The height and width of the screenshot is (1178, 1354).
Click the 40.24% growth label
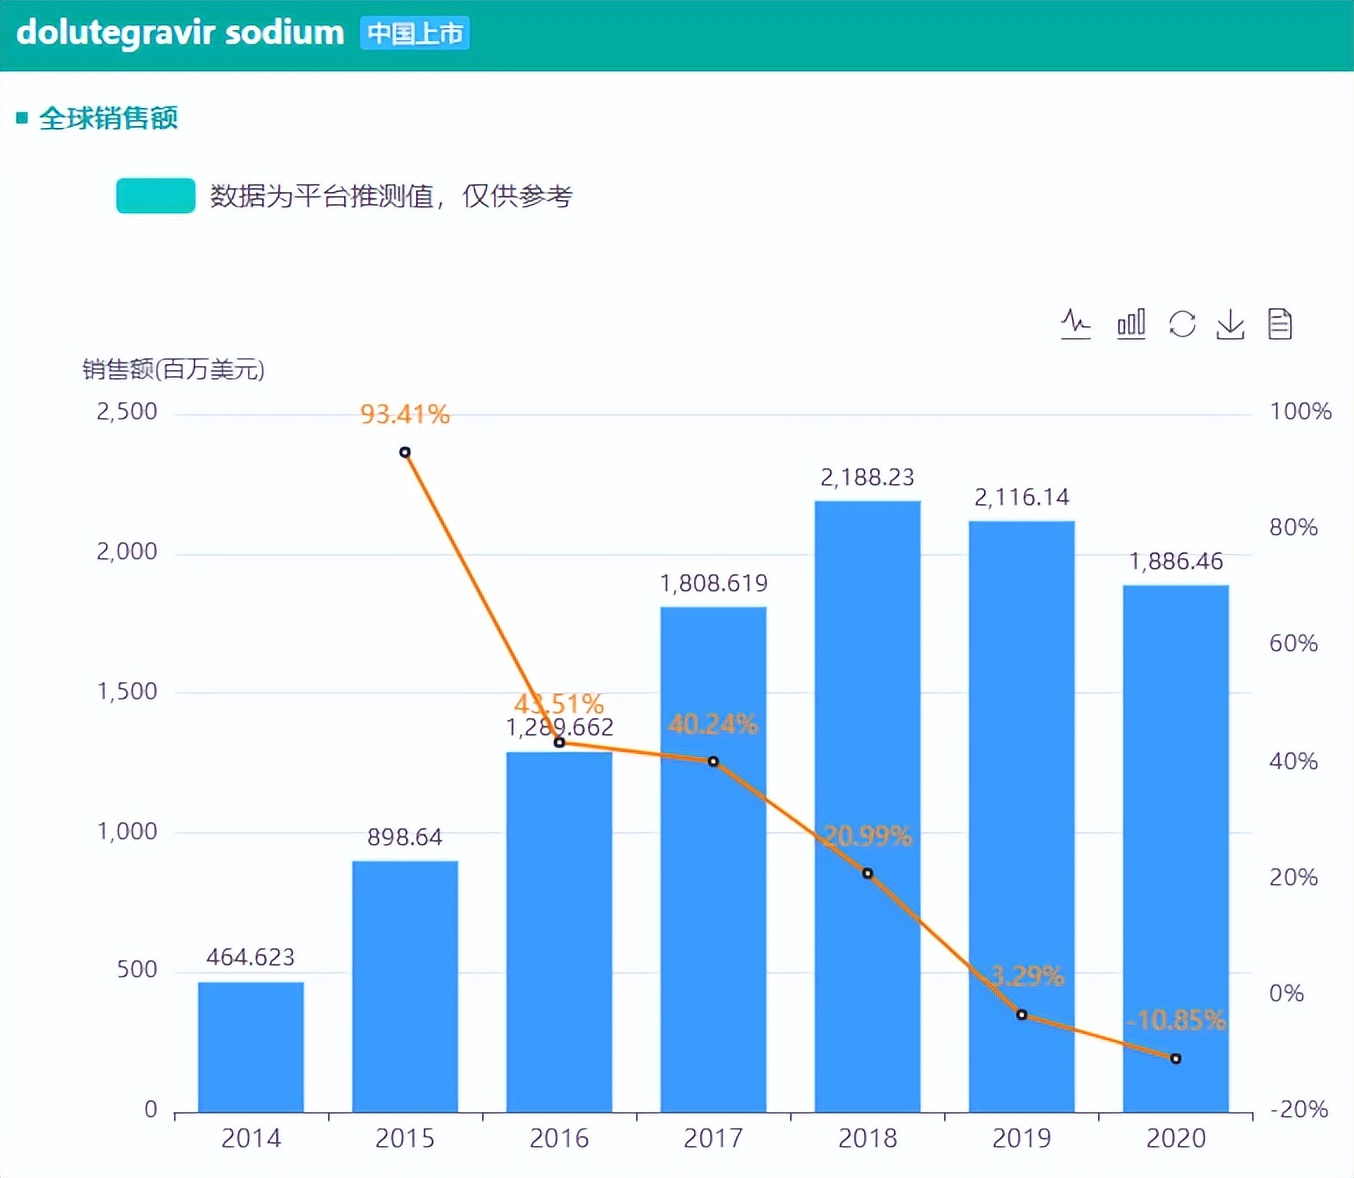point(712,724)
